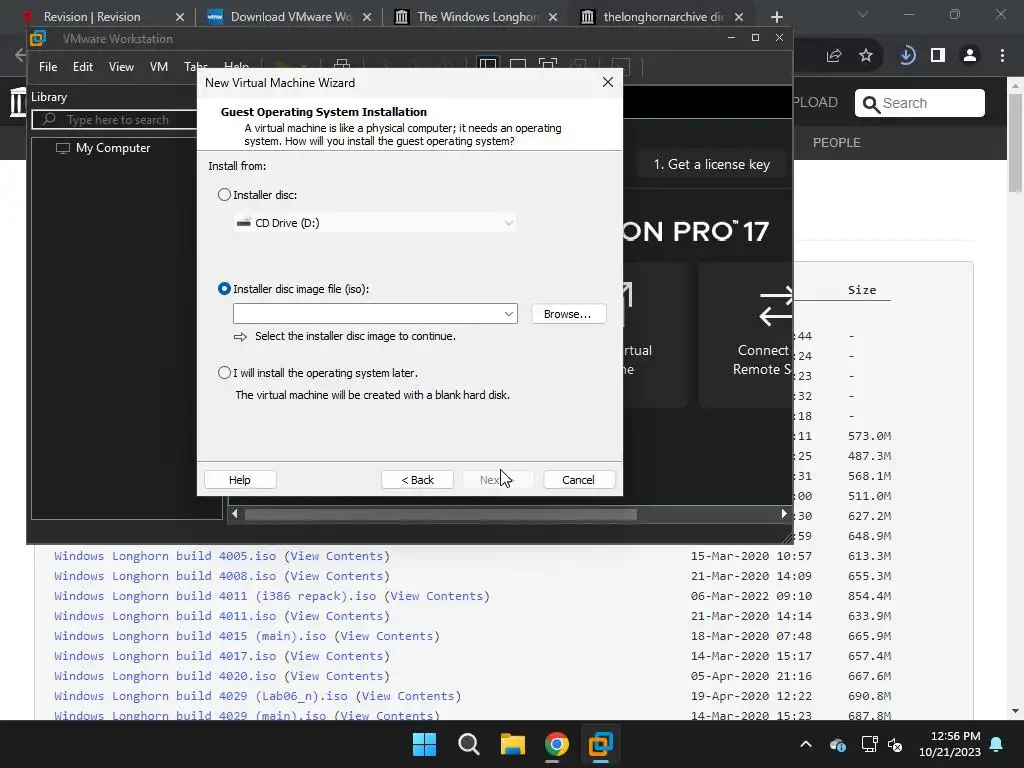Open the PEOPLE navigation item
This screenshot has height=768, width=1024.
837,142
